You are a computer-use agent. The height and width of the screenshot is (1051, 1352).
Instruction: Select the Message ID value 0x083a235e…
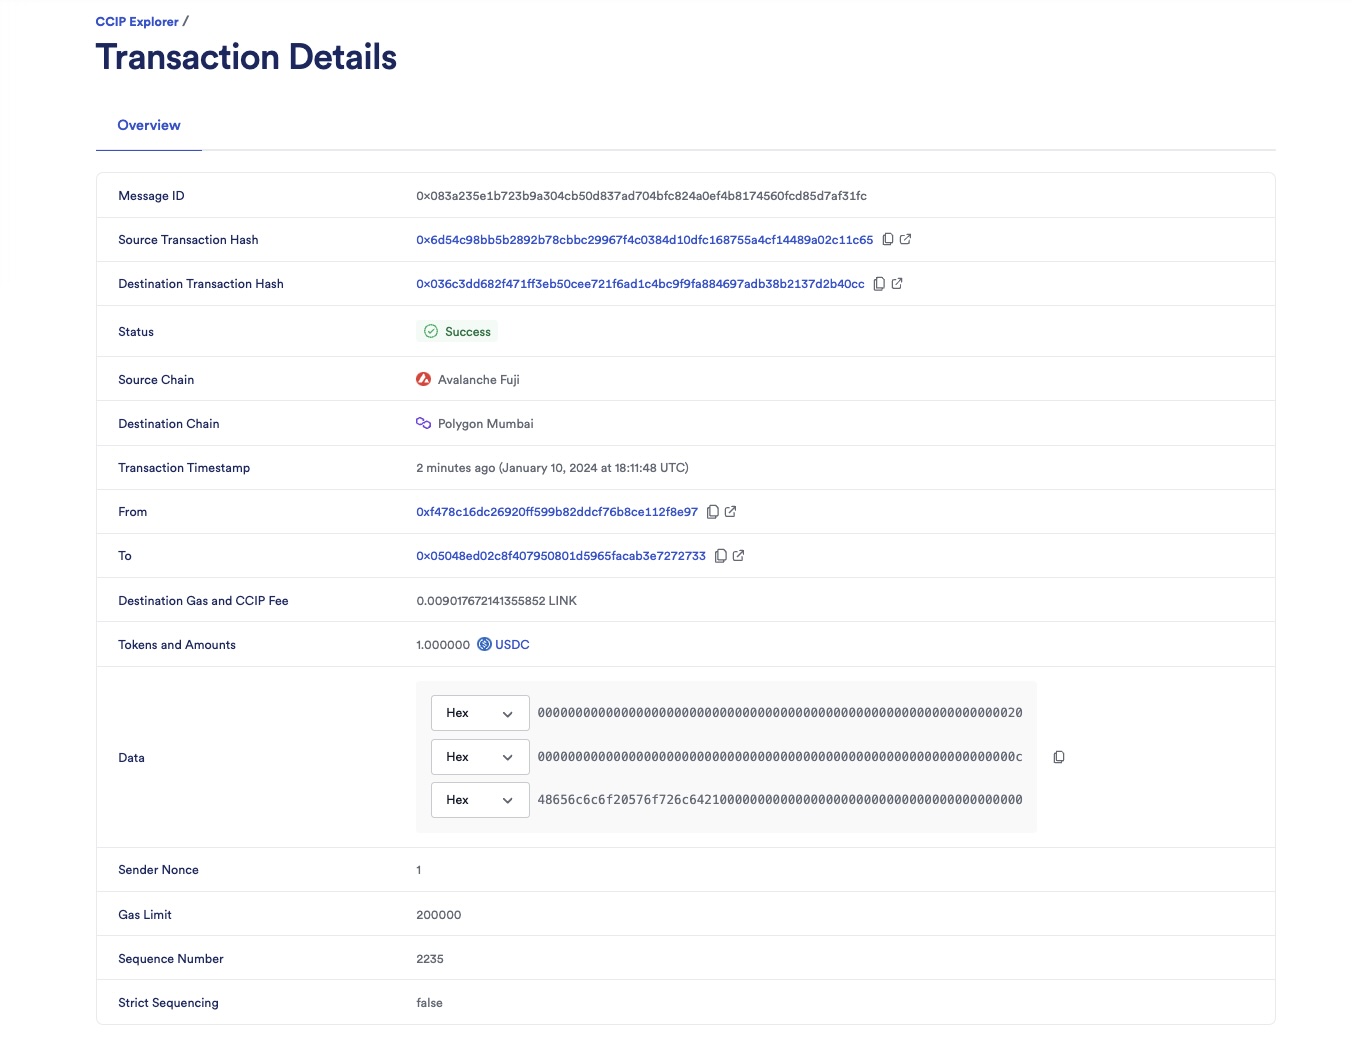coord(641,196)
